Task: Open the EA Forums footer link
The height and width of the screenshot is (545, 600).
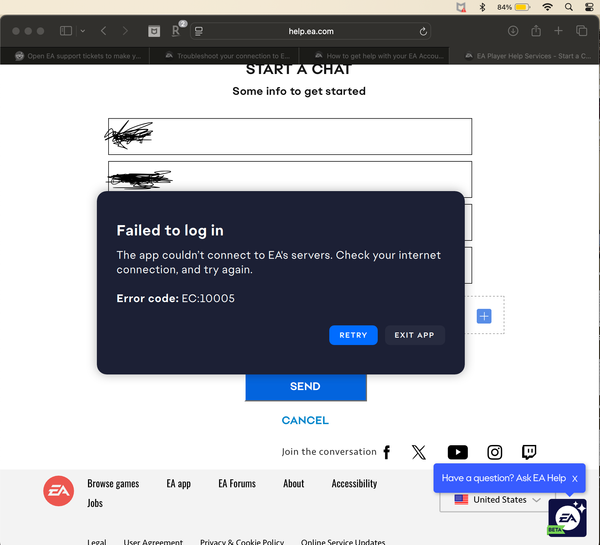Action: coord(237,483)
